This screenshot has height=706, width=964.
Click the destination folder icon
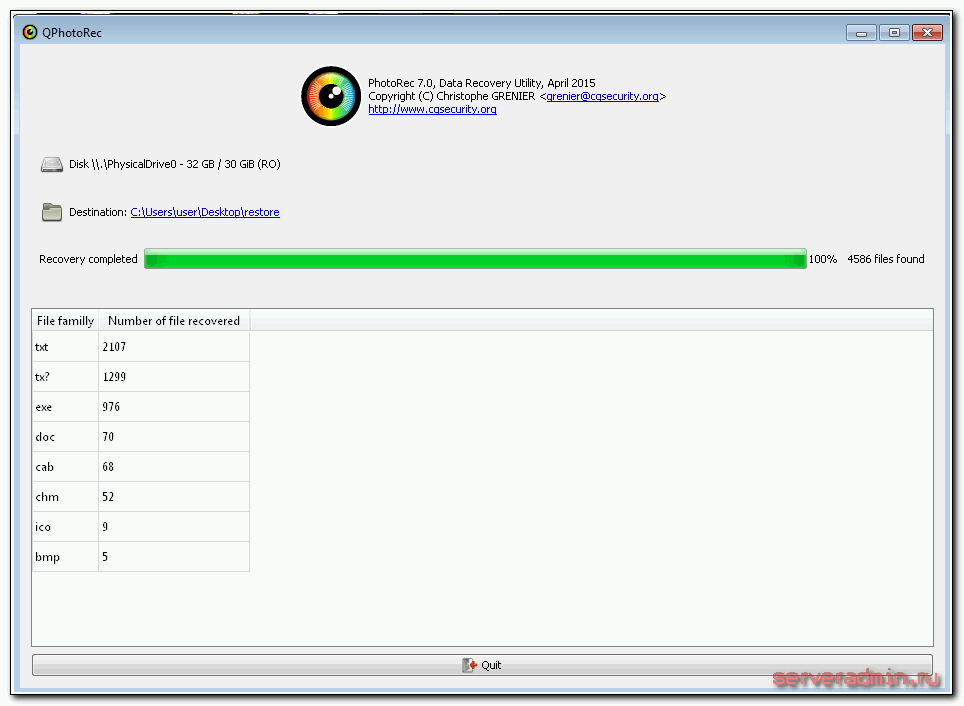(x=52, y=212)
